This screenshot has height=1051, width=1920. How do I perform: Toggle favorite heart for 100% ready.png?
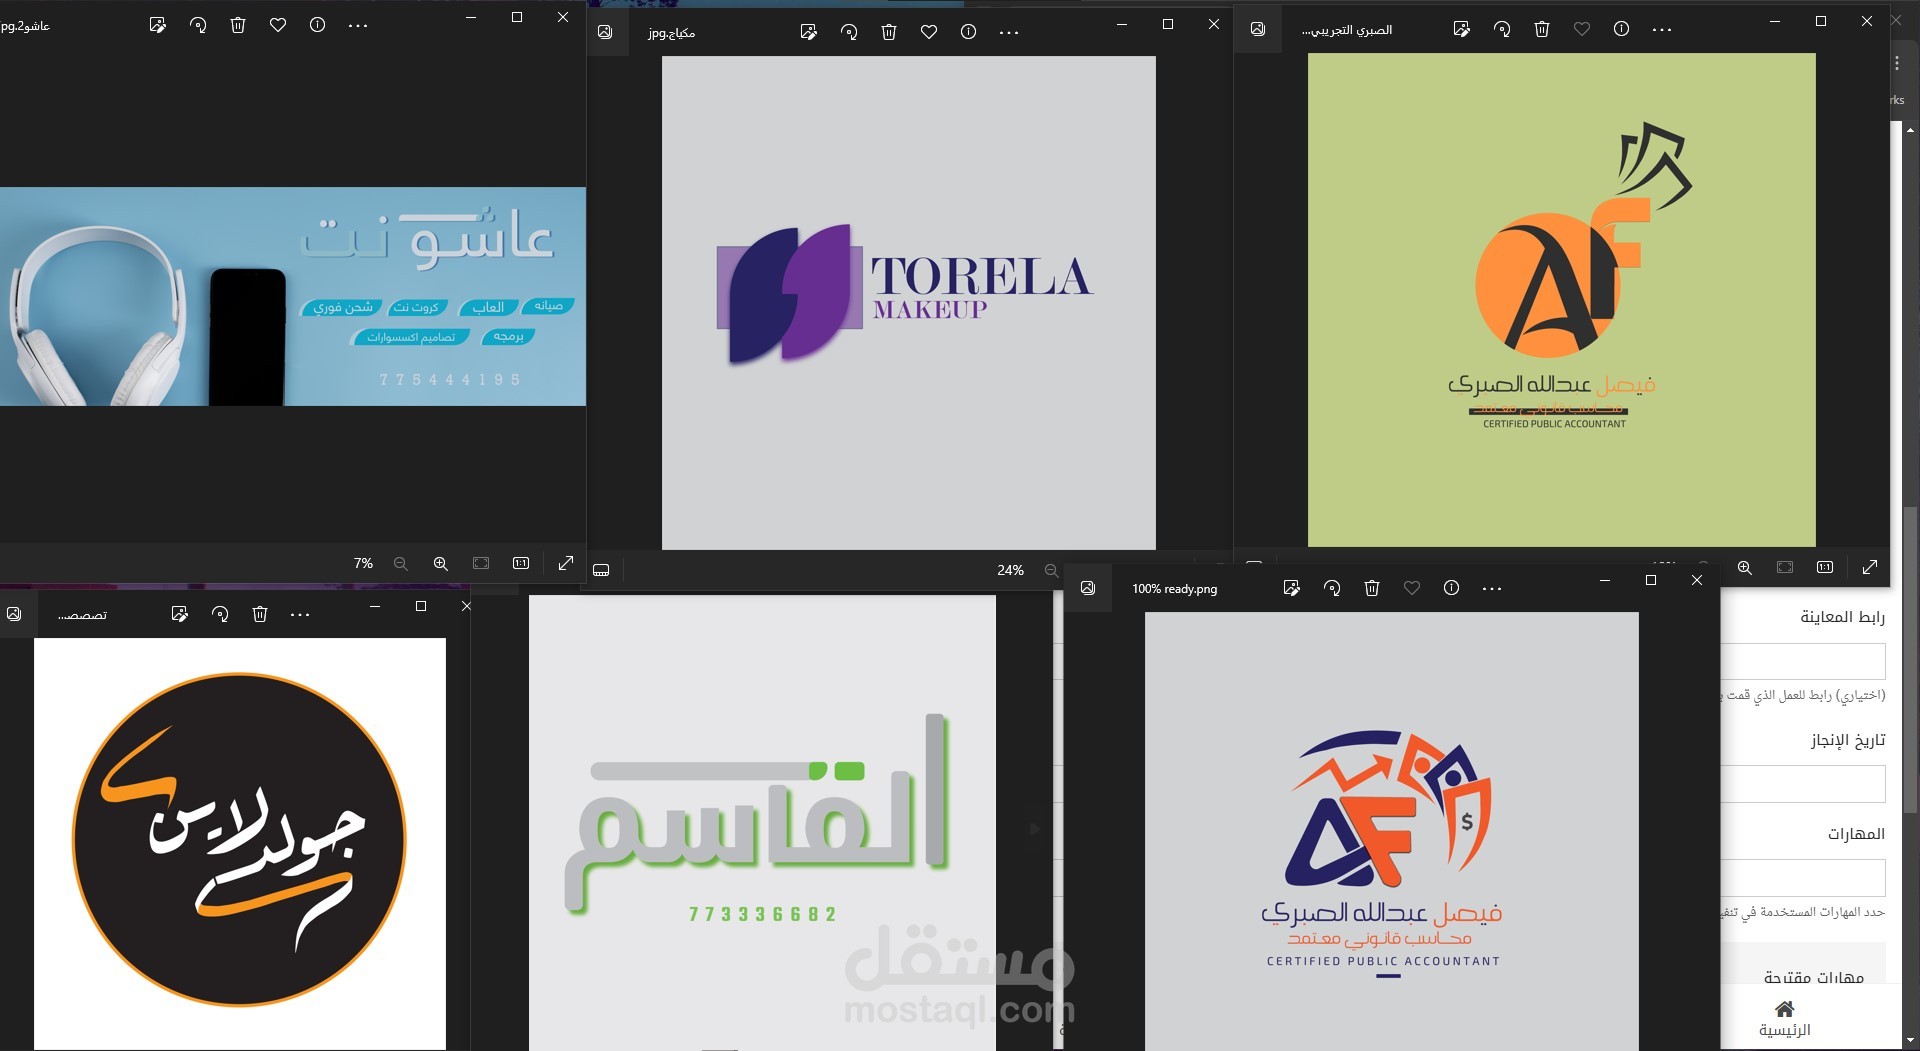(x=1412, y=588)
